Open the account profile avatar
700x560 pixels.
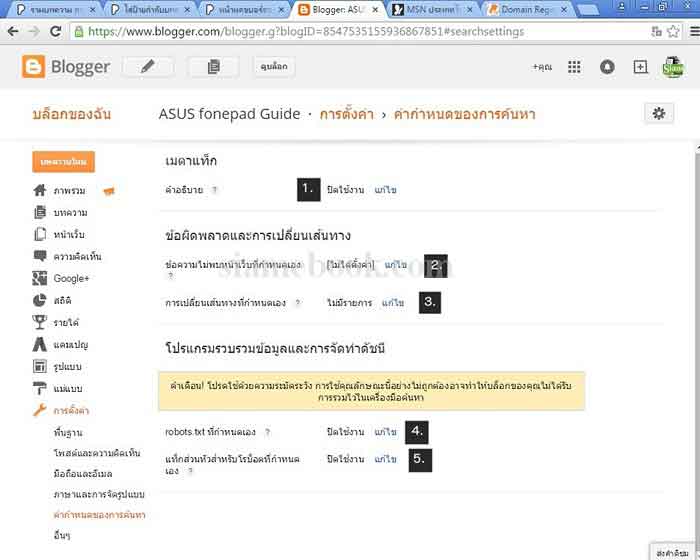click(x=673, y=67)
